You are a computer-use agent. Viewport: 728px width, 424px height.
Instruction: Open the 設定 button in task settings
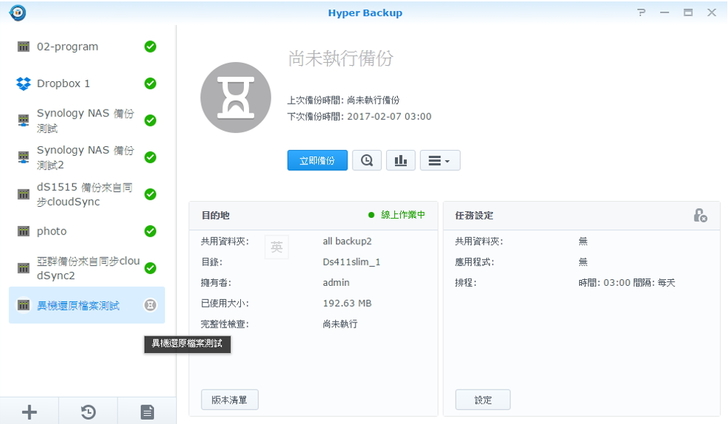483,399
